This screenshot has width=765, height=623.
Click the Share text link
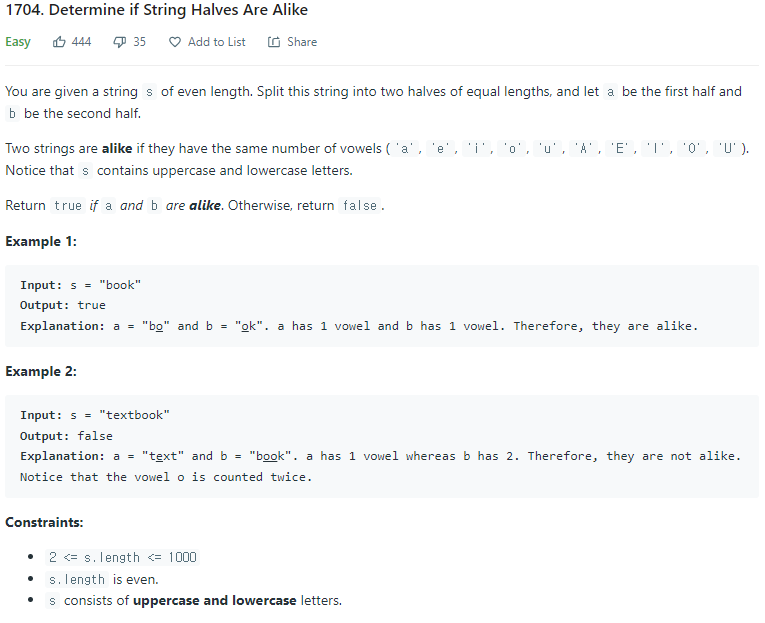coord(301,42)
